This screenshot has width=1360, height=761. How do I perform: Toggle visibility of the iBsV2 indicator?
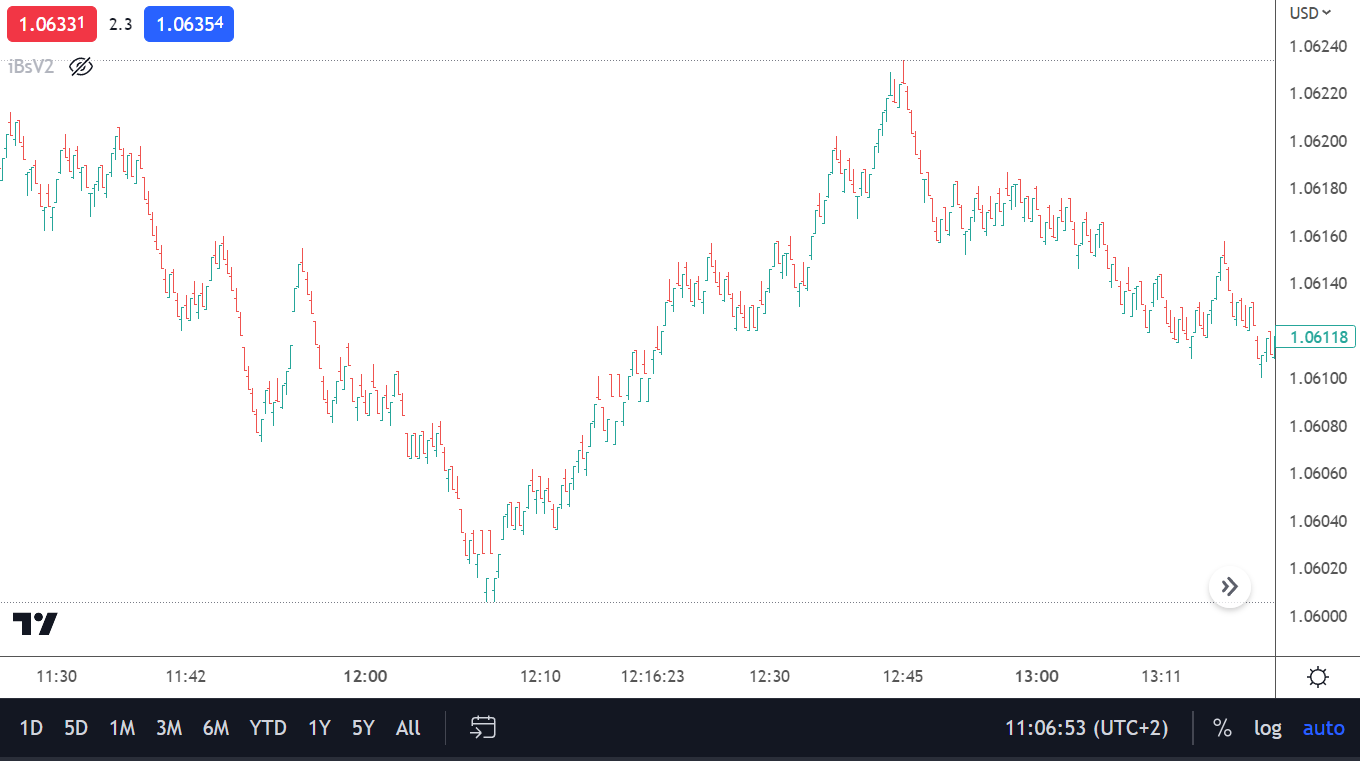81,67
